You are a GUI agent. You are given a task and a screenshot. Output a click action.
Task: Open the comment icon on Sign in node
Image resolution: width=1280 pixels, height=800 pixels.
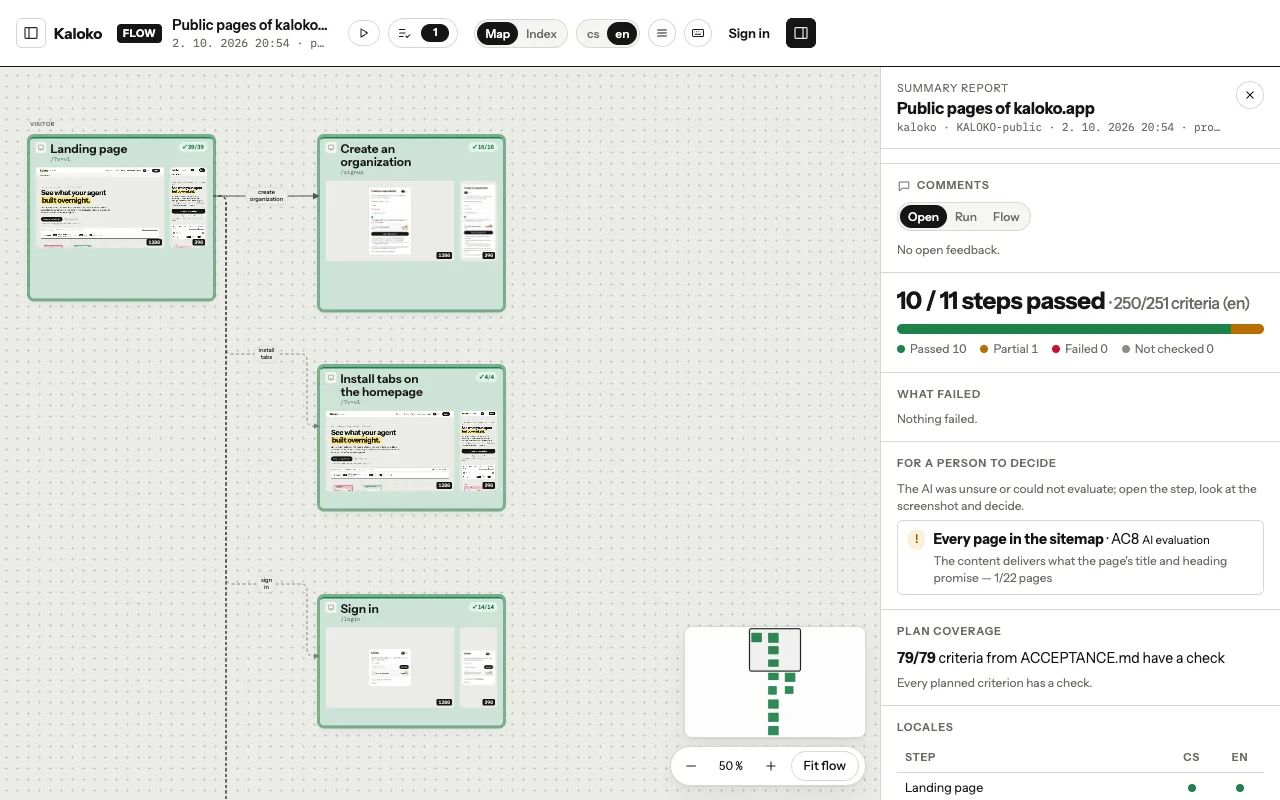pos(332,608)
